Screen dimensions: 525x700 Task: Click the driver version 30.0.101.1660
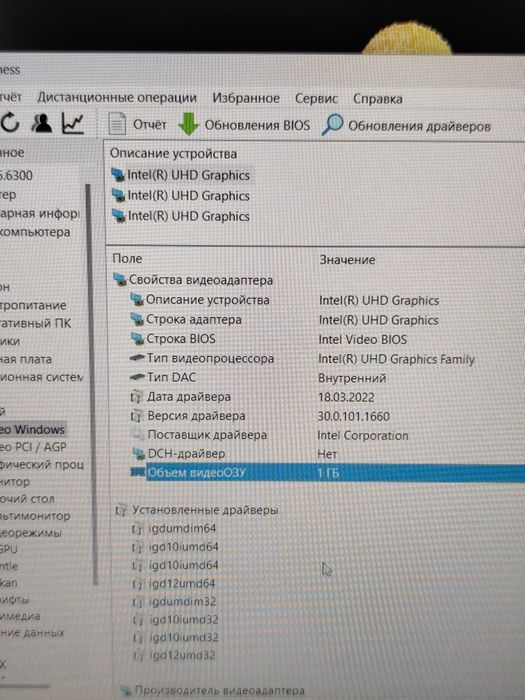tap(353, 417)
